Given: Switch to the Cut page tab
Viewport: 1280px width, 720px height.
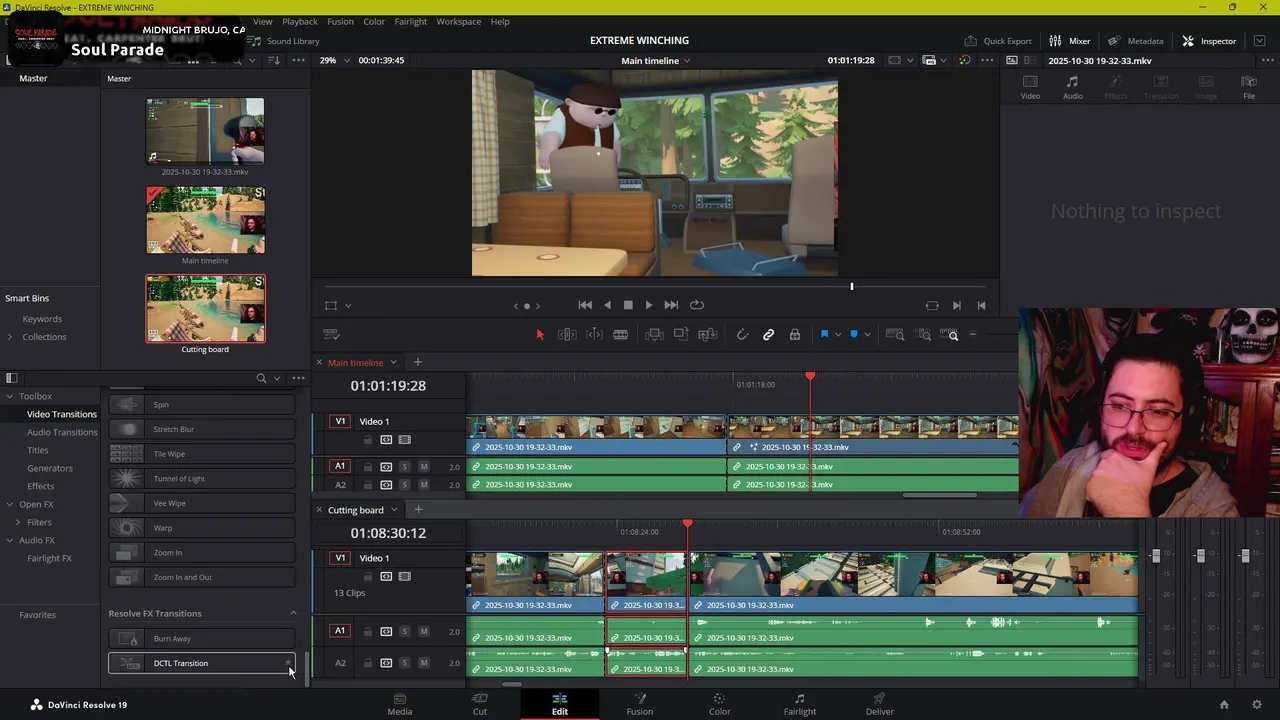Looking at the screenshot, I should pos(480,704).
